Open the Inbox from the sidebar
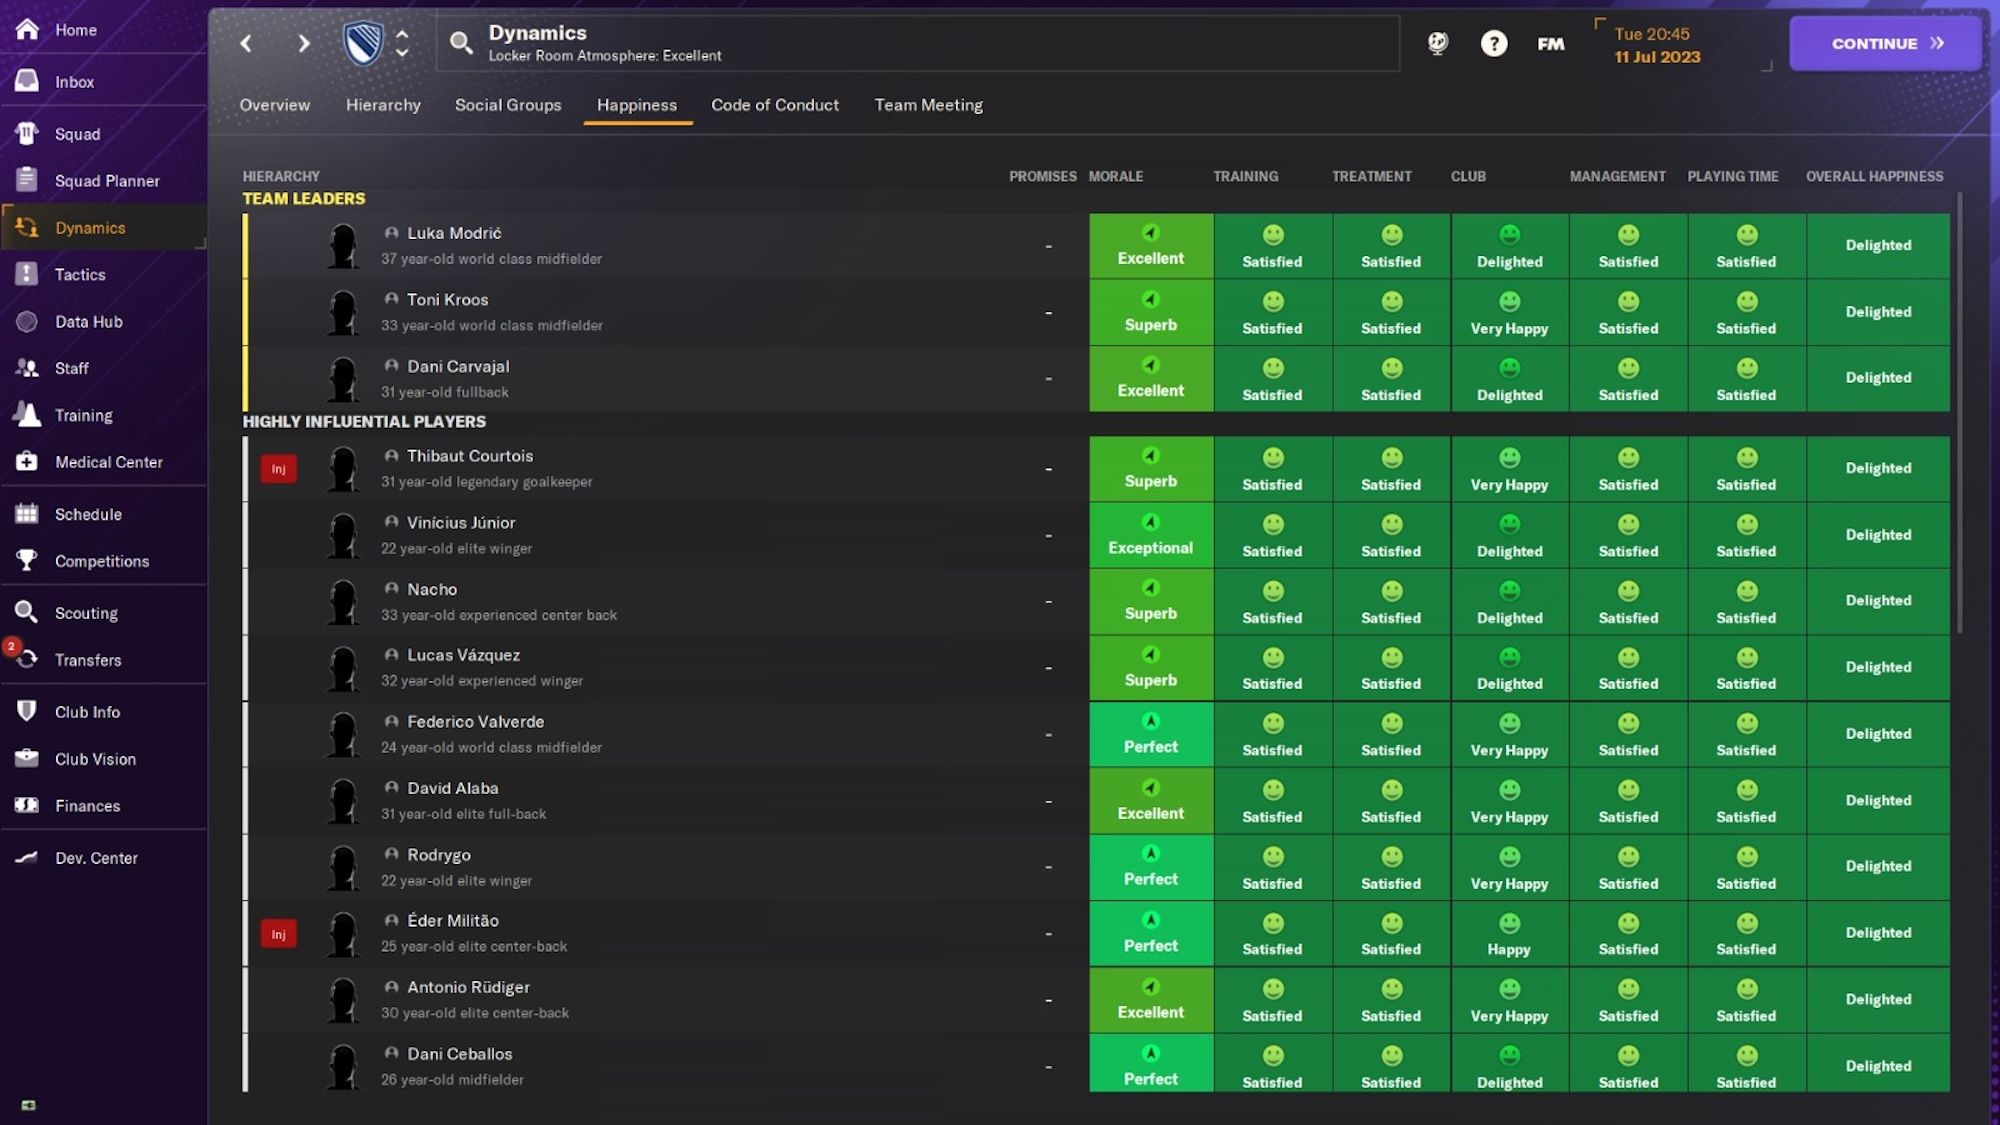Screen dimensions: 2000x1125 coord(73,81)
